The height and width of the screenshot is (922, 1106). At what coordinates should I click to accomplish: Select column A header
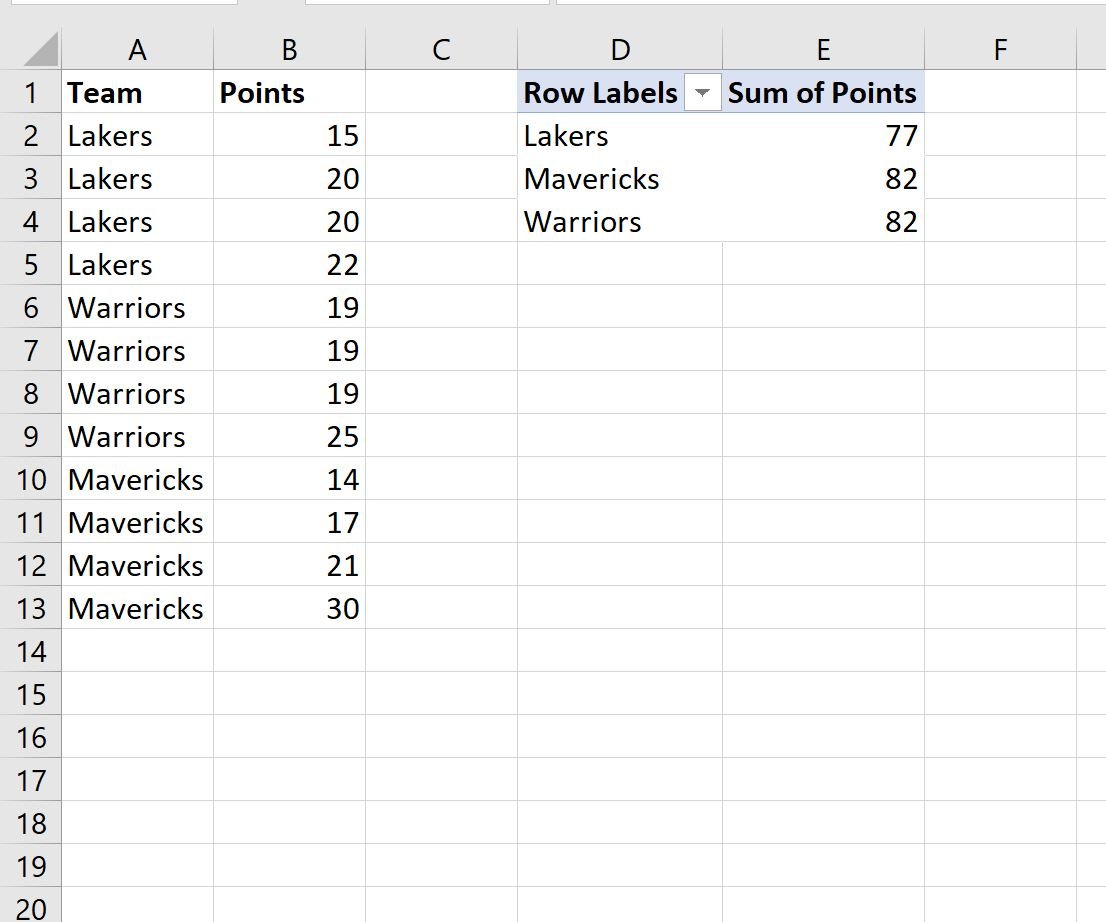click(x=138, y=49)
